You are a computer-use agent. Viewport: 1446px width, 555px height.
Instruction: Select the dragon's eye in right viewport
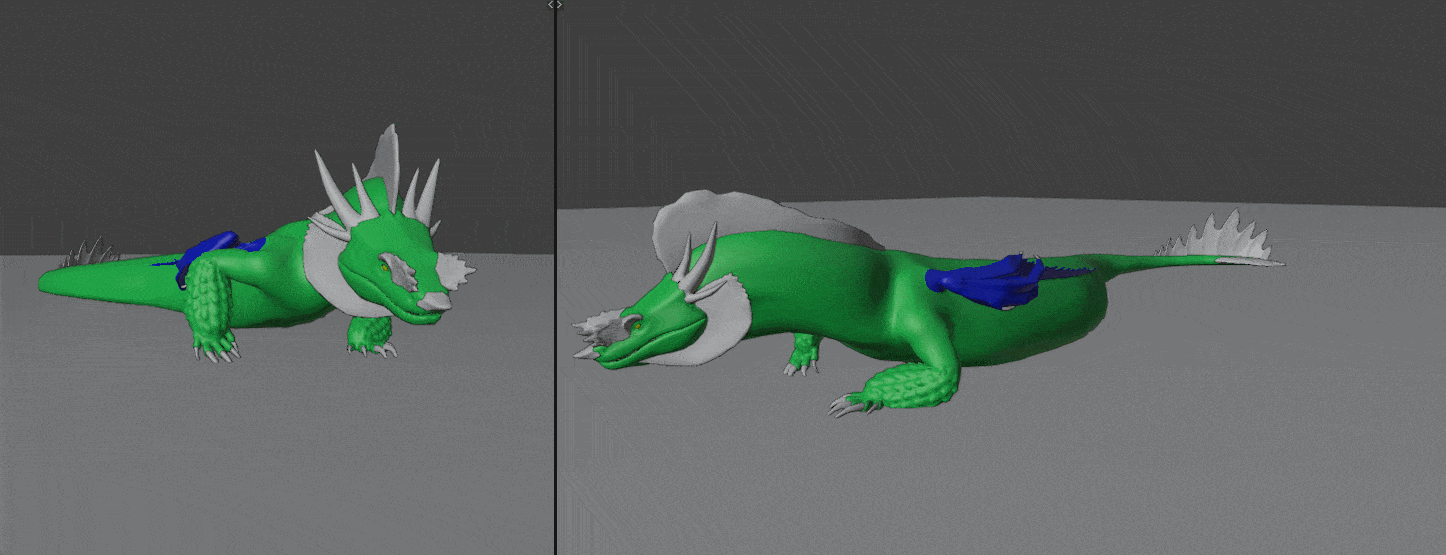click(635, 324)
